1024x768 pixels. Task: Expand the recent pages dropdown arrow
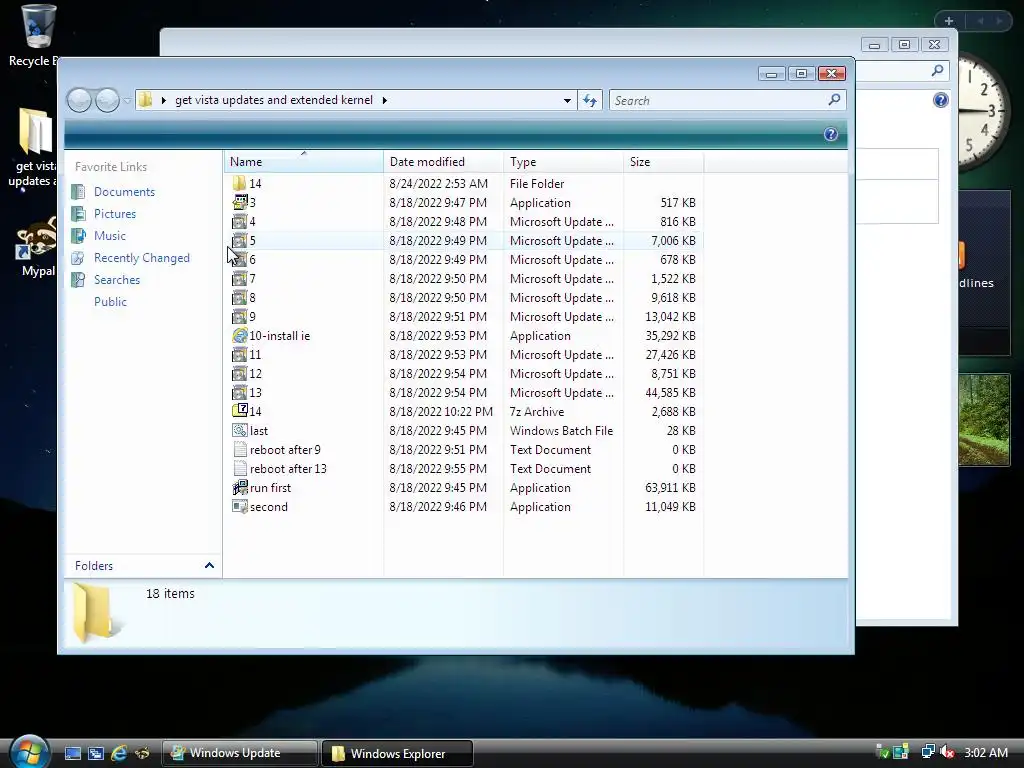click(127, 101)
